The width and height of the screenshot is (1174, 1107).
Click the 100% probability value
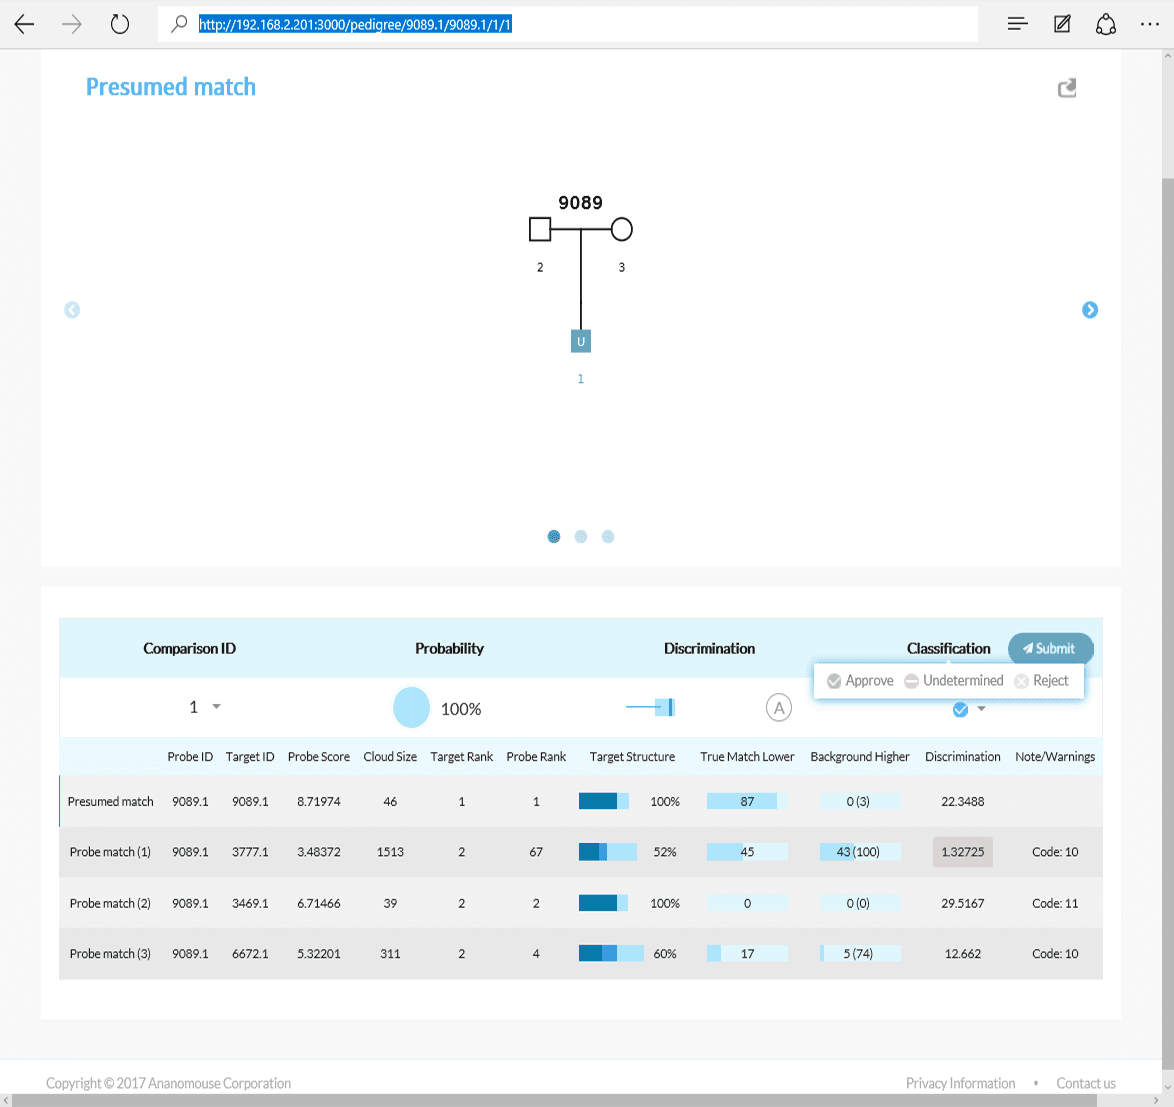tap(461, 709)
